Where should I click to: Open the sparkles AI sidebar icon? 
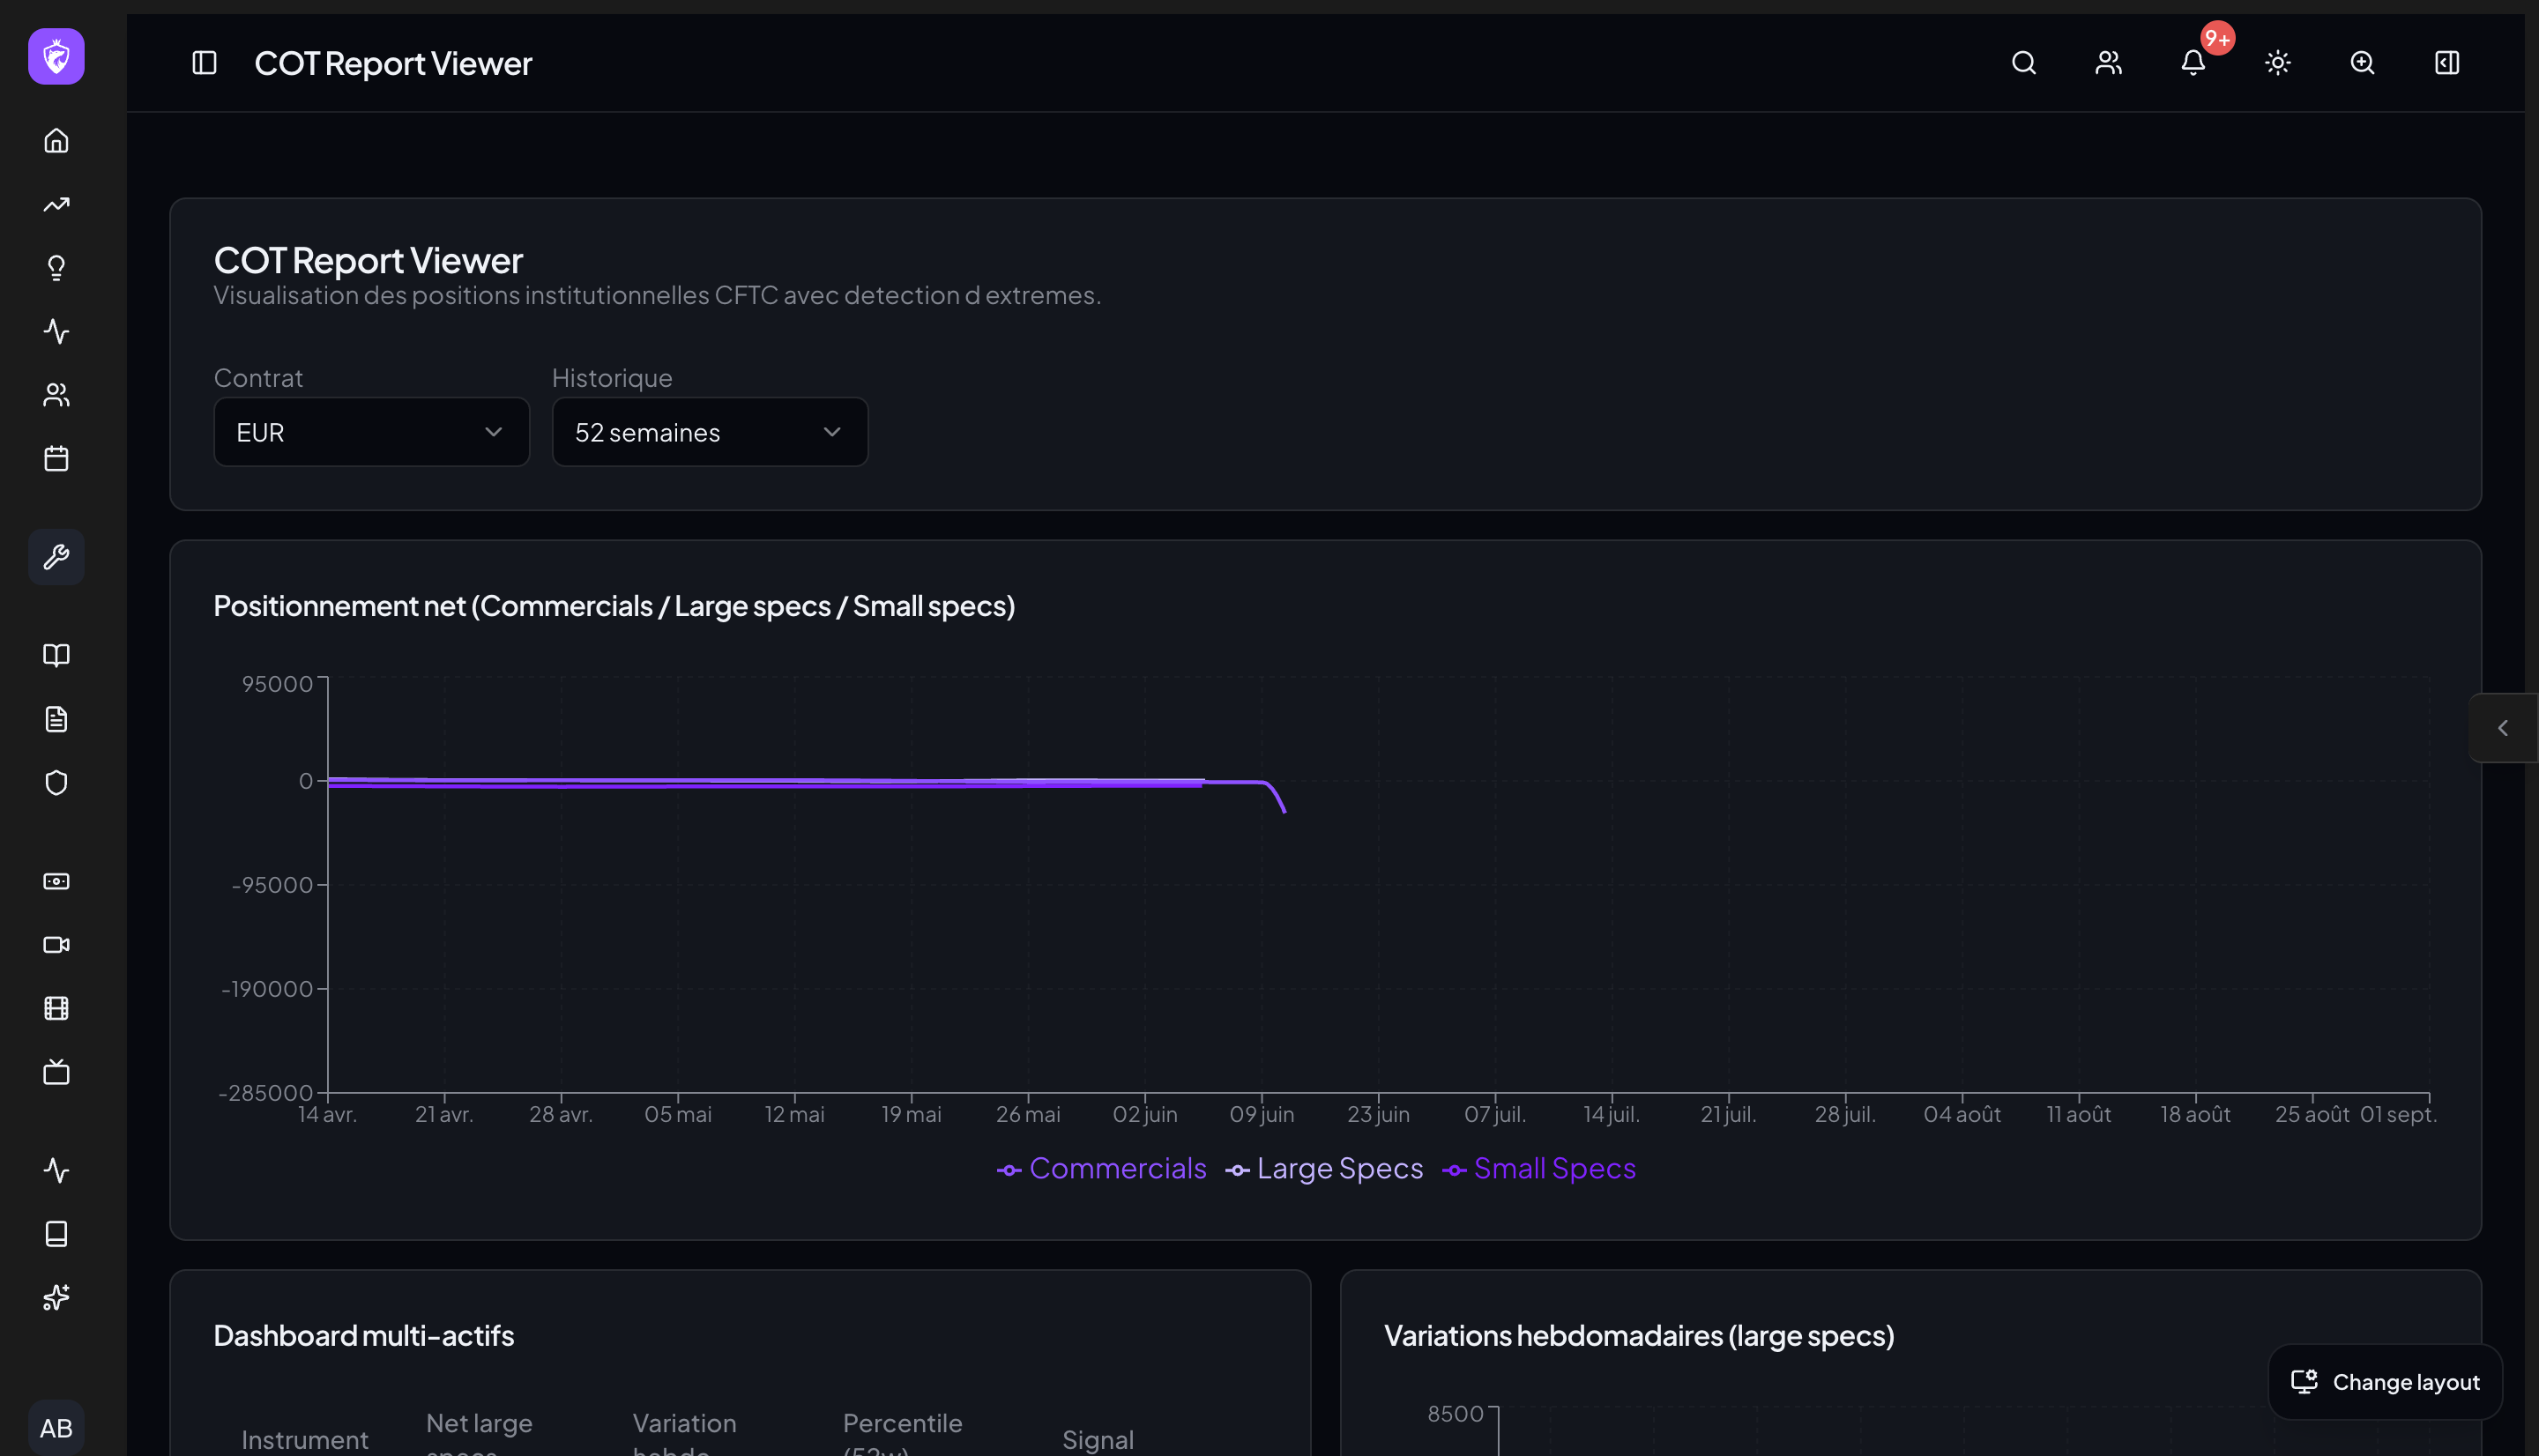point(56,1297)
